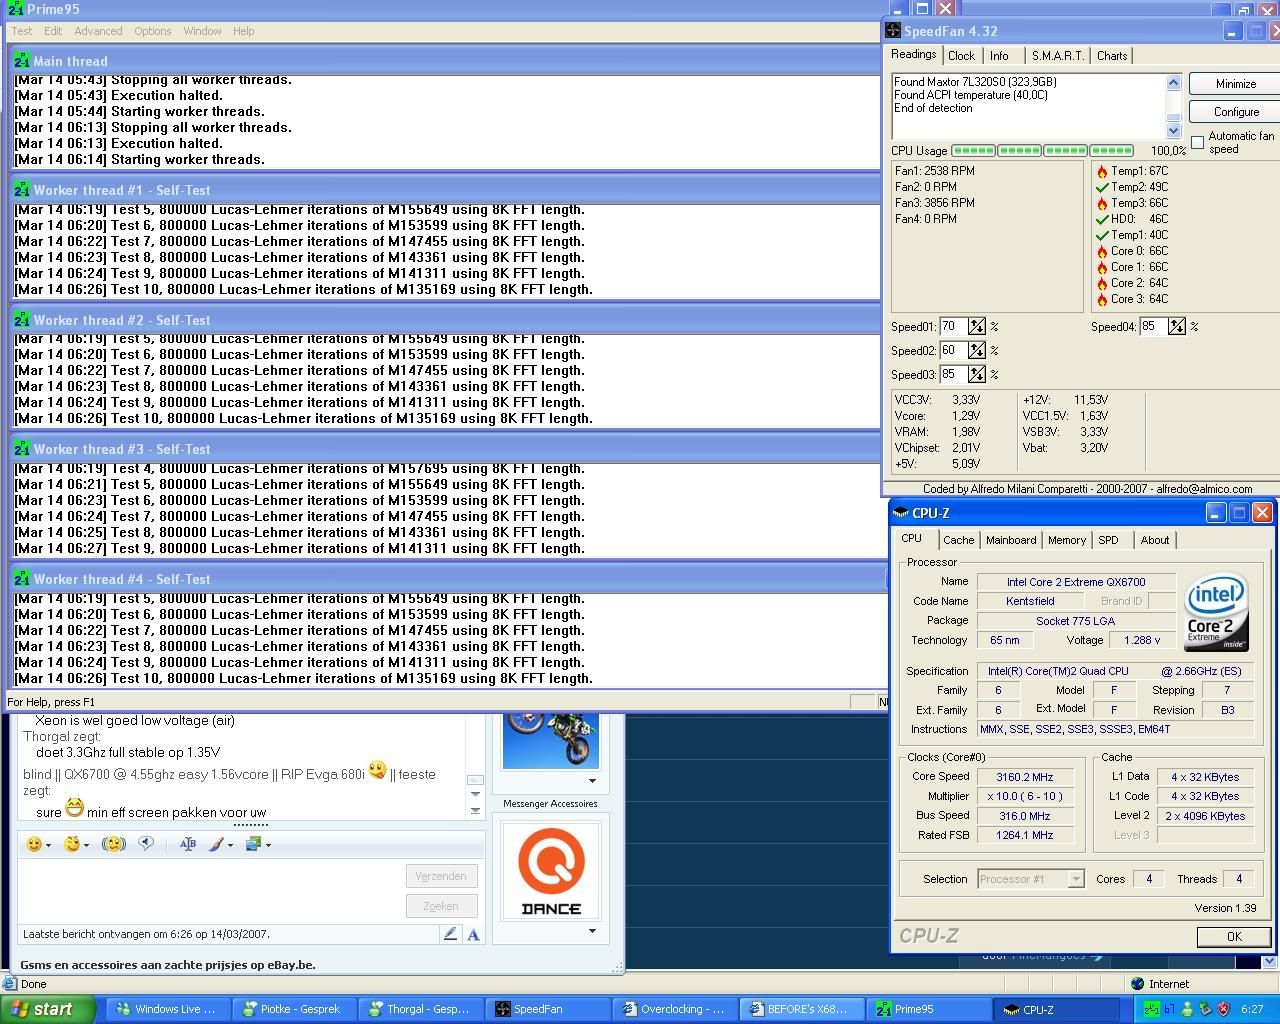Expand the Processor #1 selection dropdown

(1075, 879)
